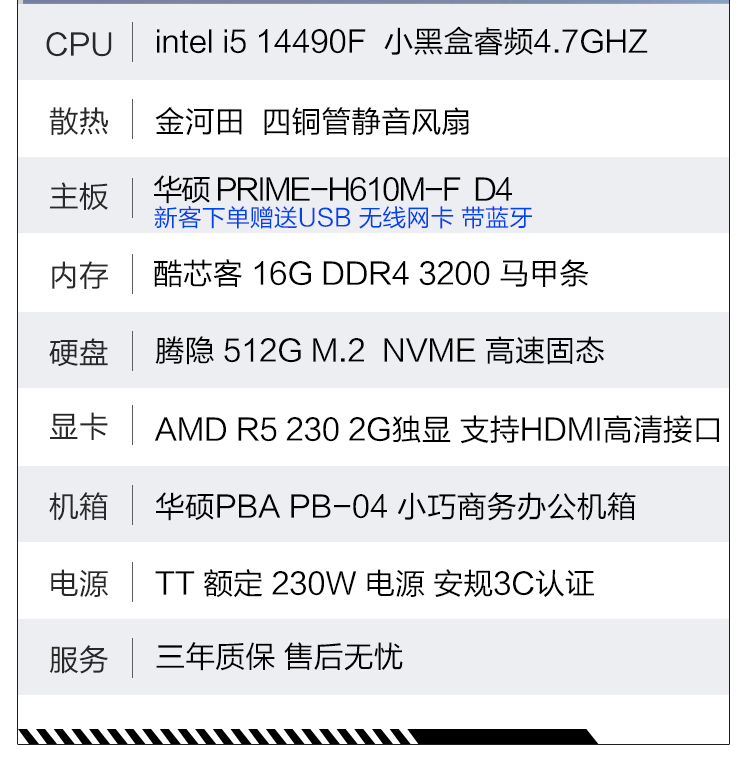750x776 pixels.
Task: Click the 显卡 graphics card label
Action: [79, 428]
